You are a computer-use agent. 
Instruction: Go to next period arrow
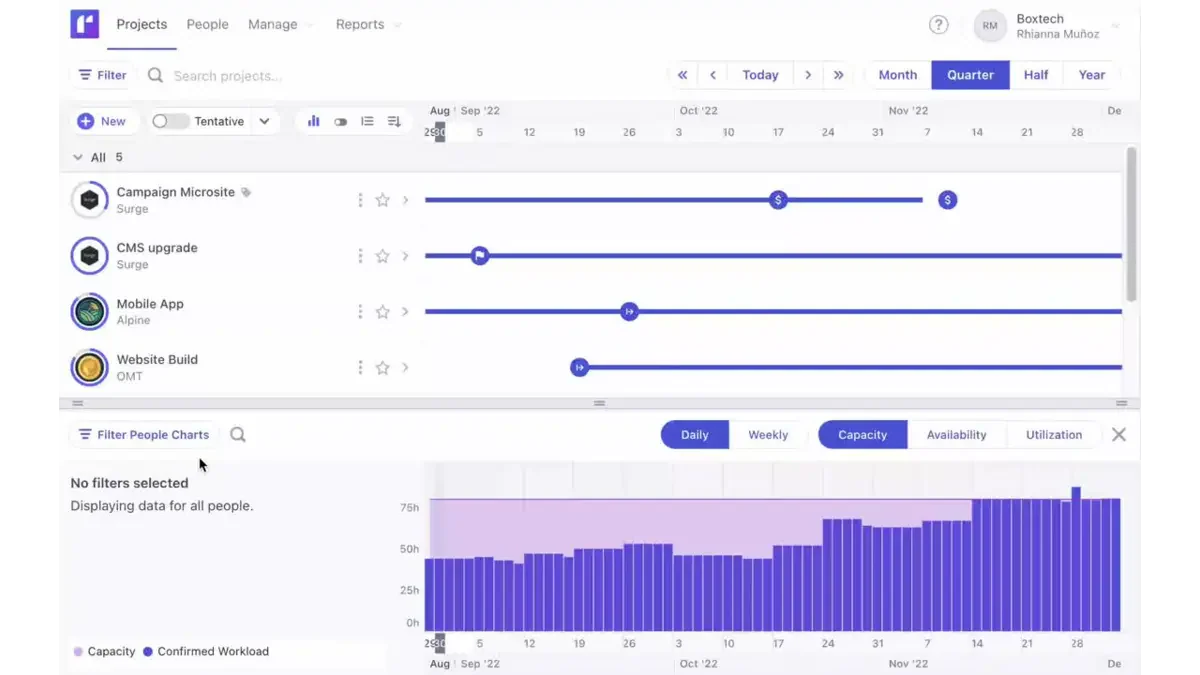coord(808,75)
